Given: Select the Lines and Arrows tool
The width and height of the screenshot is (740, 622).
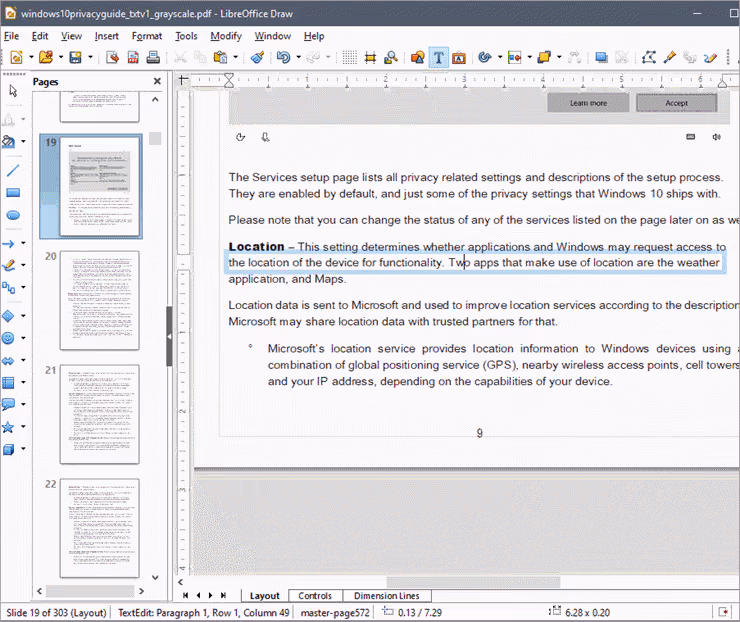Looking at the screenshot, I should tap(8, 244).
